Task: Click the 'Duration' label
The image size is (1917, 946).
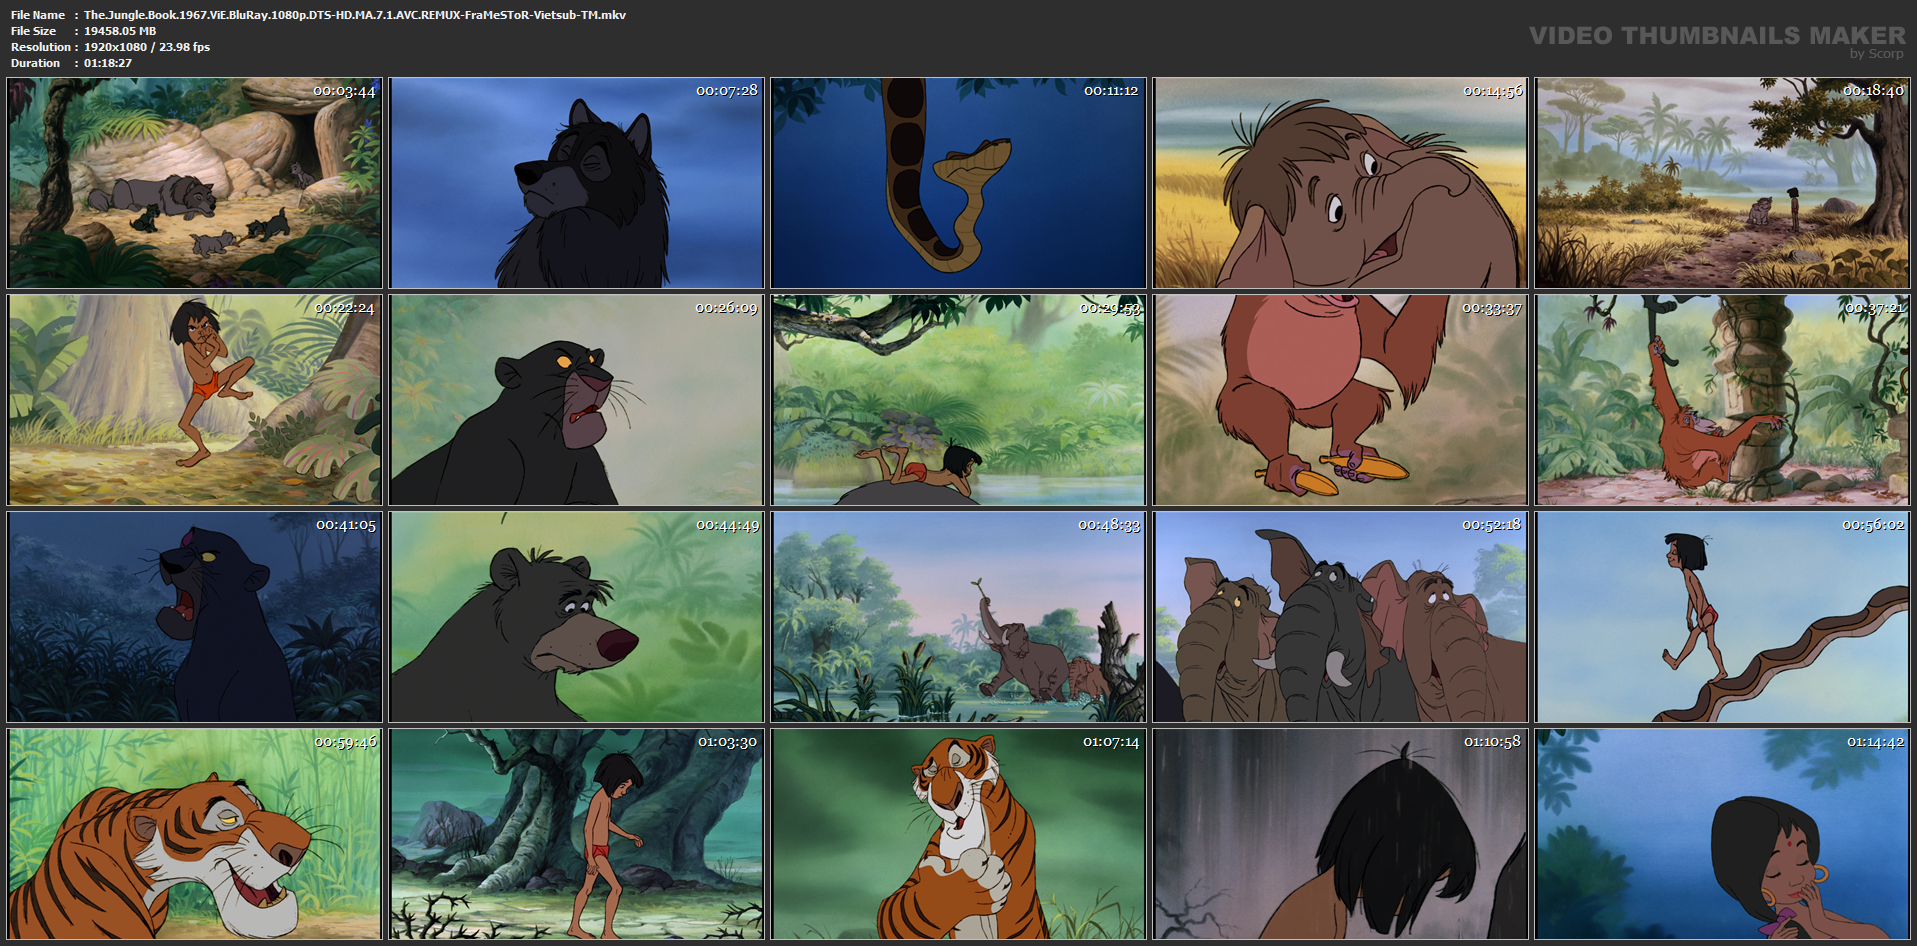Action: pos(36,63)
